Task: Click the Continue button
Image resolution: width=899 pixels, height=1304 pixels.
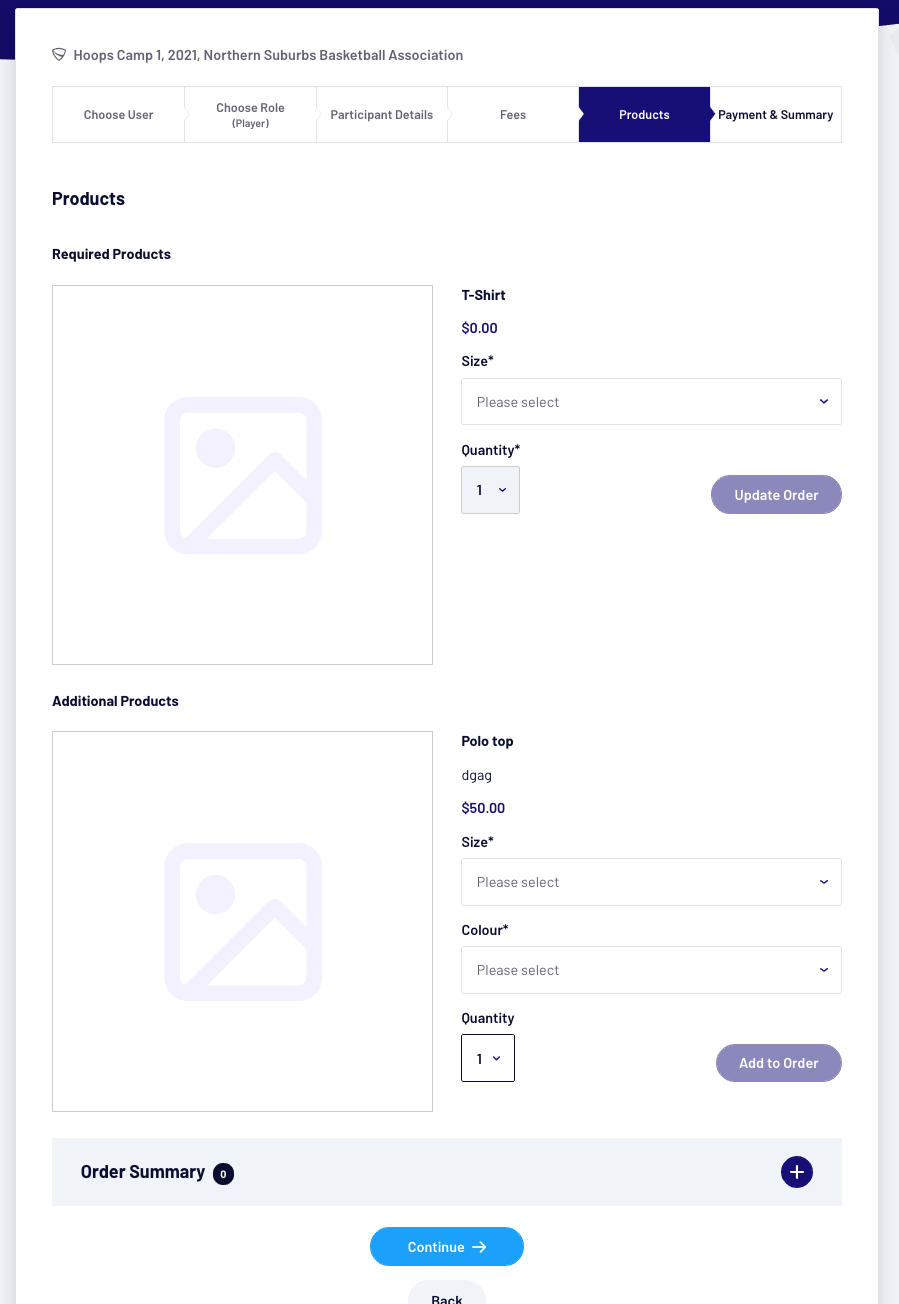Action: [x=447, y=1247]
